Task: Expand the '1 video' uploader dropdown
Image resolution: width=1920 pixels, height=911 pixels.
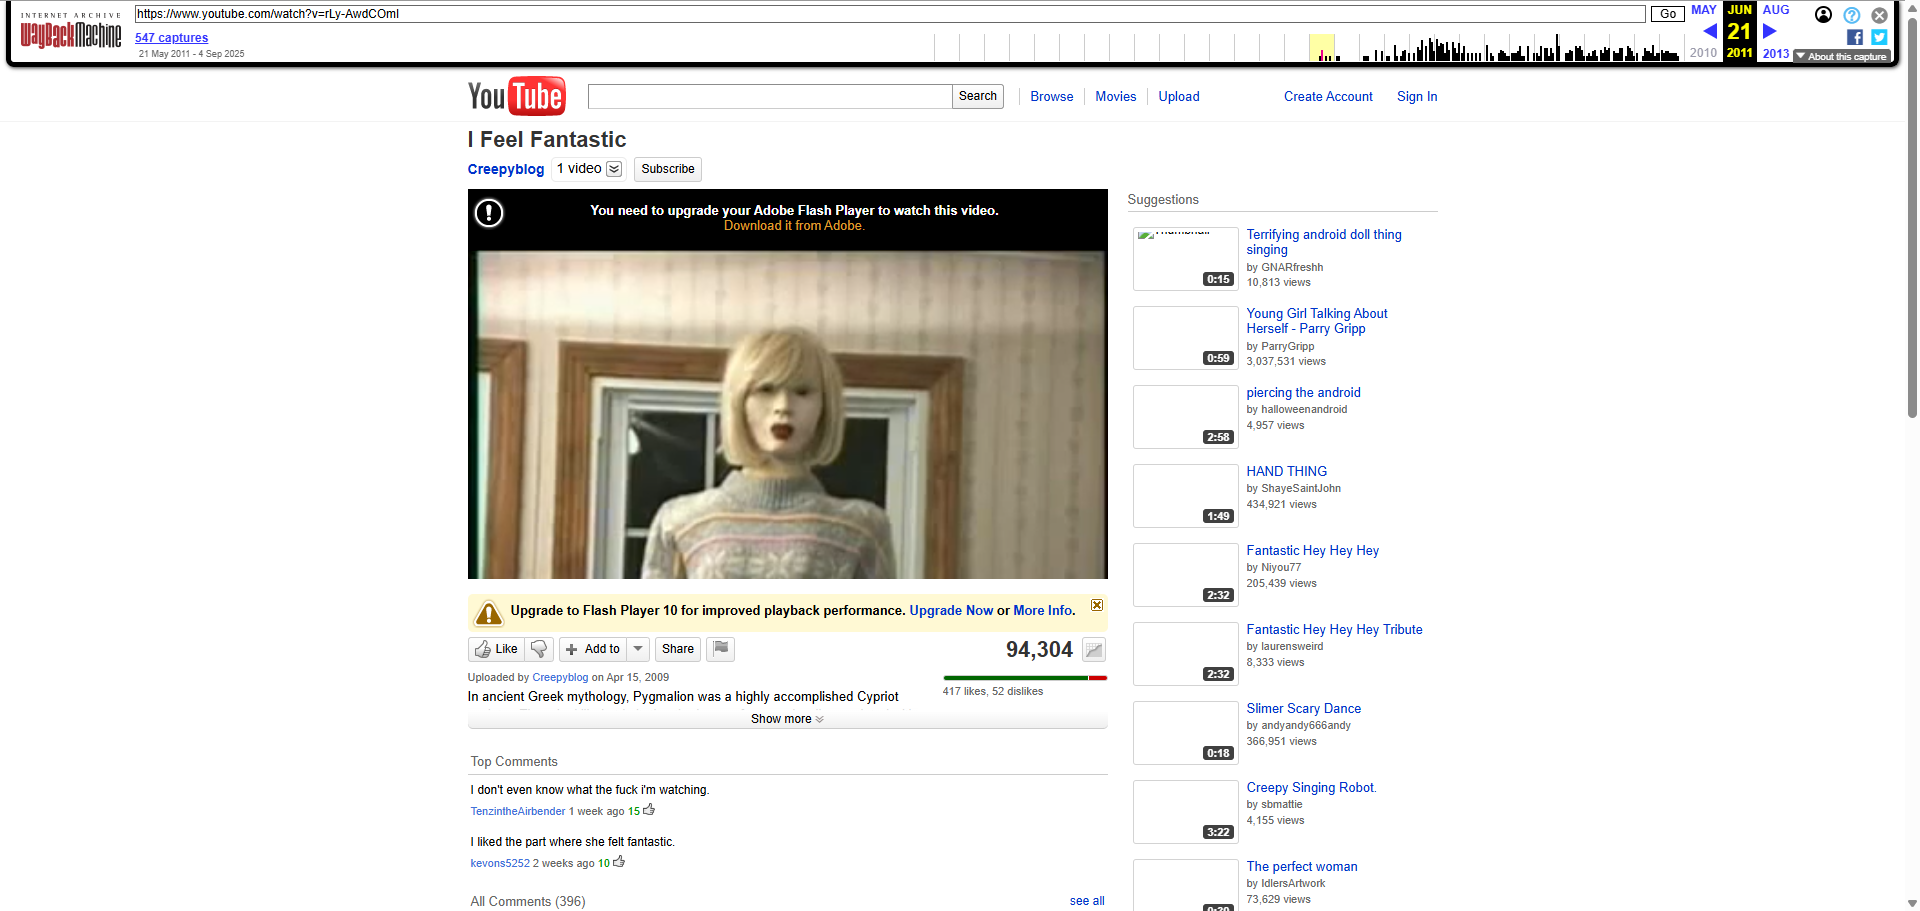Action: [x=614, y=169]
